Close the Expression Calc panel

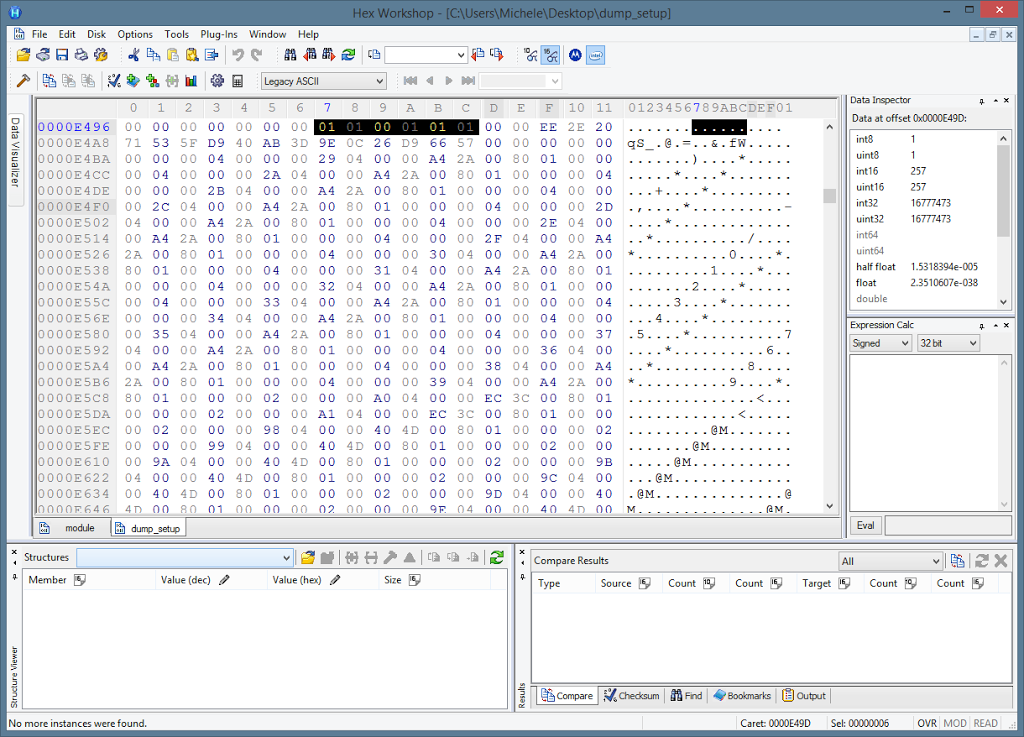[x=1006, y=325]
